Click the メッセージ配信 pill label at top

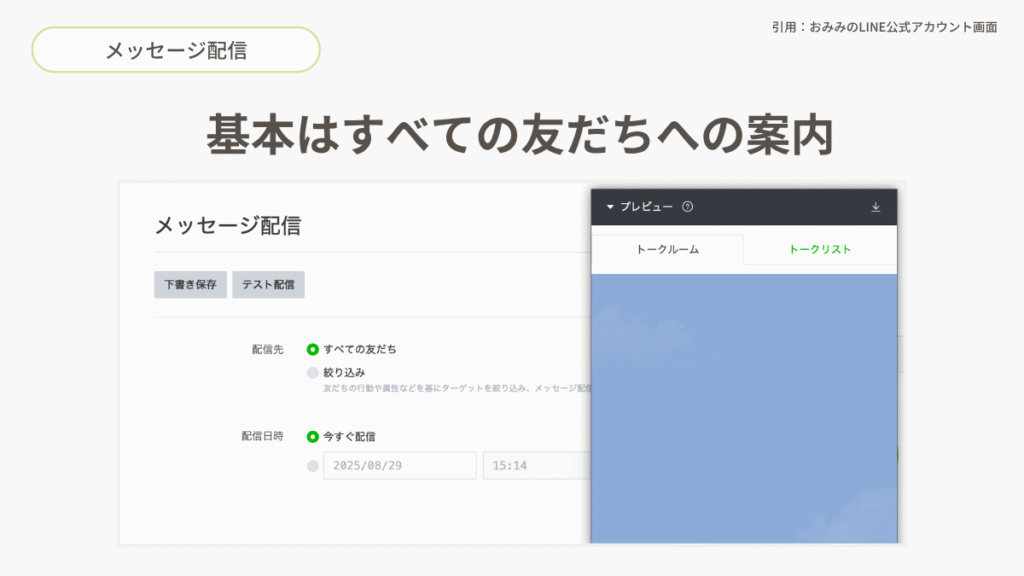tap(176, 50)
